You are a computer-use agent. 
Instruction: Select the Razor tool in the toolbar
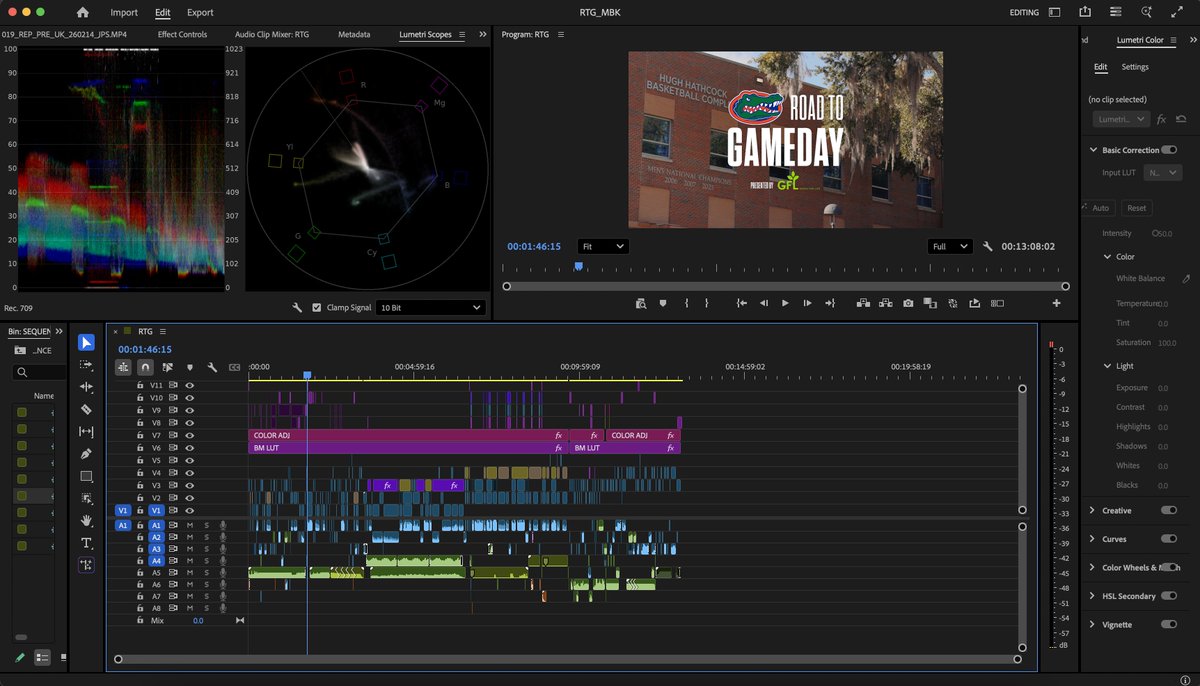[x=86, y=409]
